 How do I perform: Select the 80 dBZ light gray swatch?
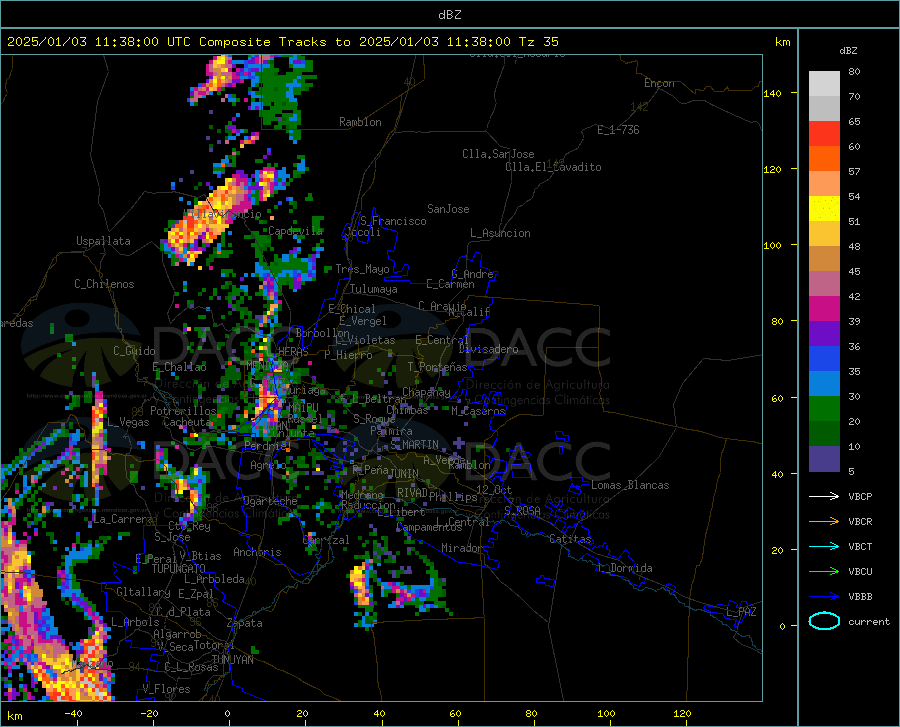tap(824, 84)
